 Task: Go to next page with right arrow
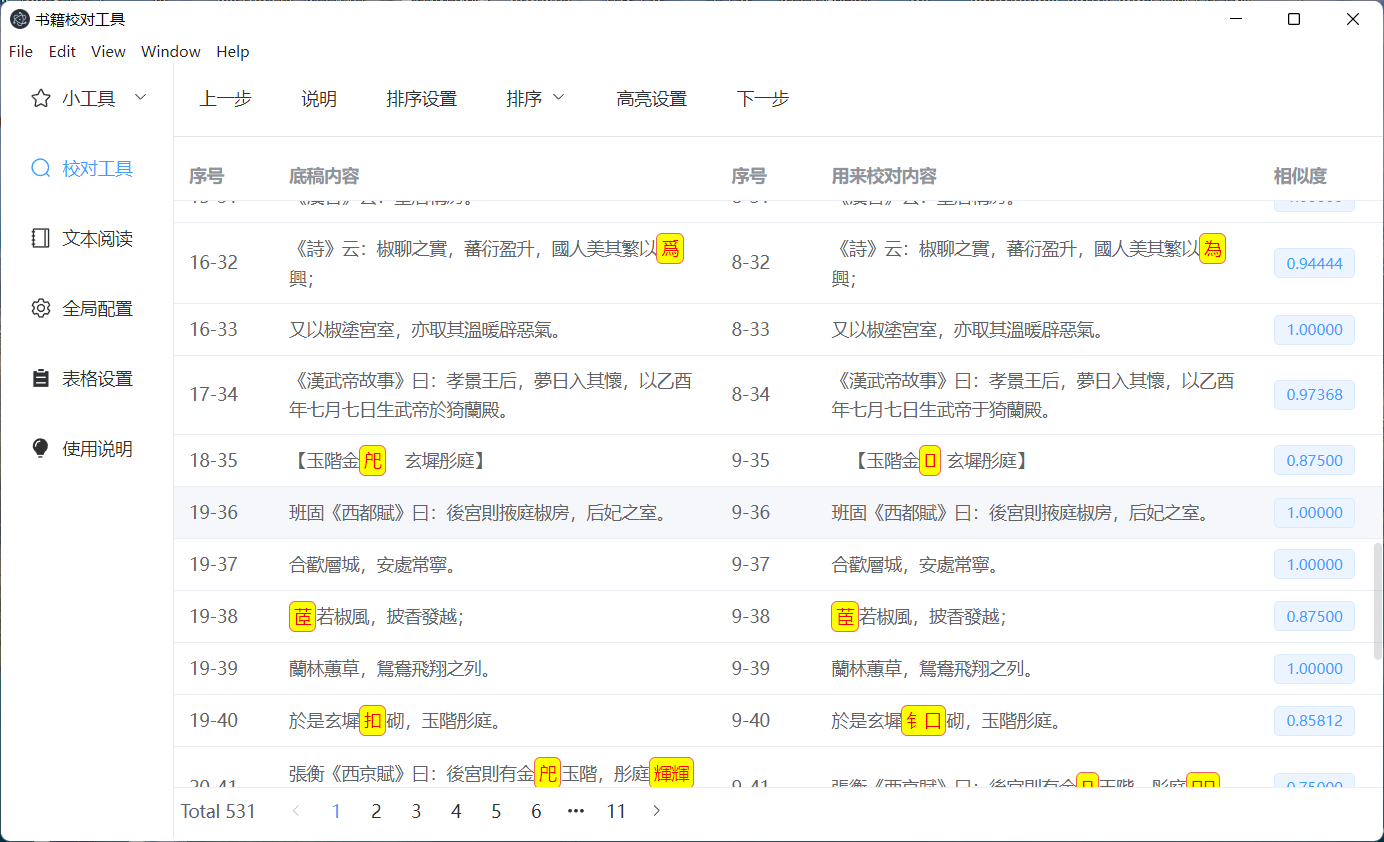pos(656,811)
